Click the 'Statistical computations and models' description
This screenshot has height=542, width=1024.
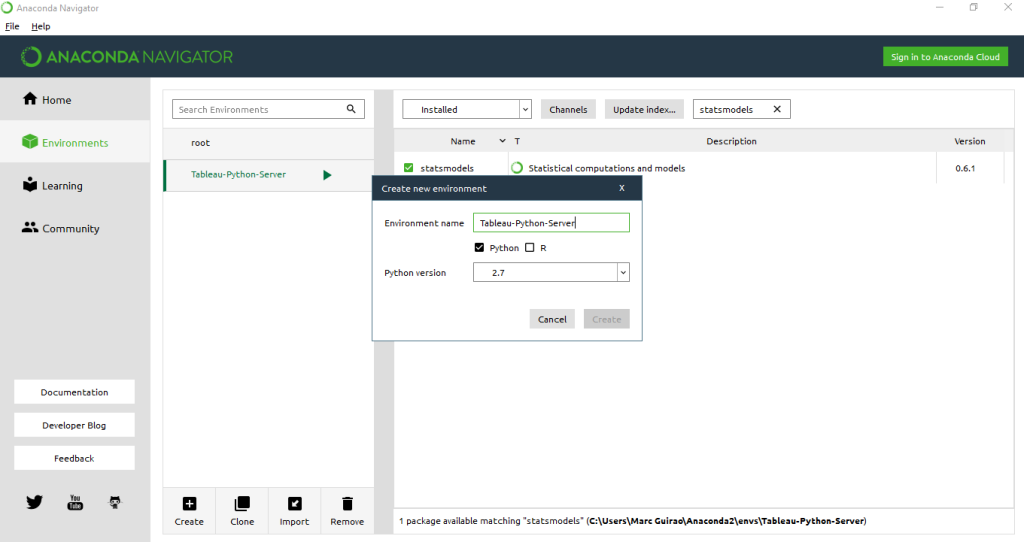[607, 168]
